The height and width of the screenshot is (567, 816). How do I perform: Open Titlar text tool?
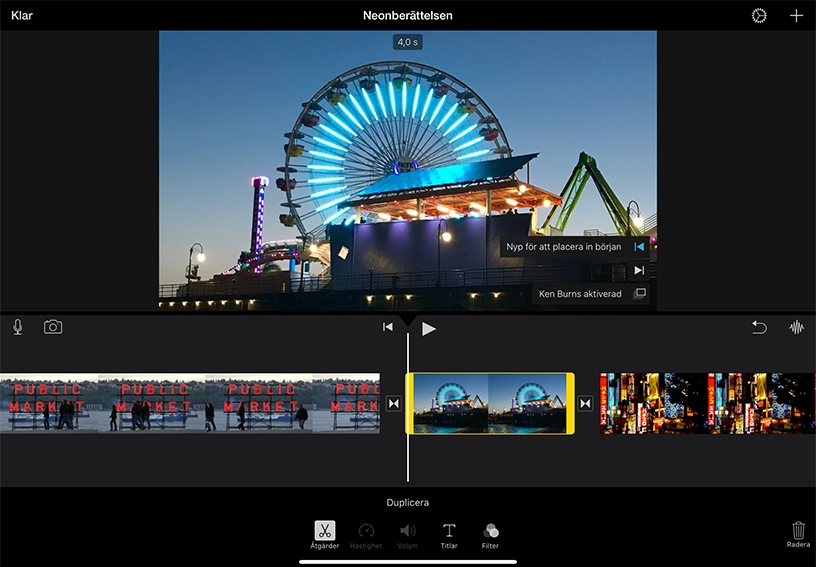tap(449, 535)
